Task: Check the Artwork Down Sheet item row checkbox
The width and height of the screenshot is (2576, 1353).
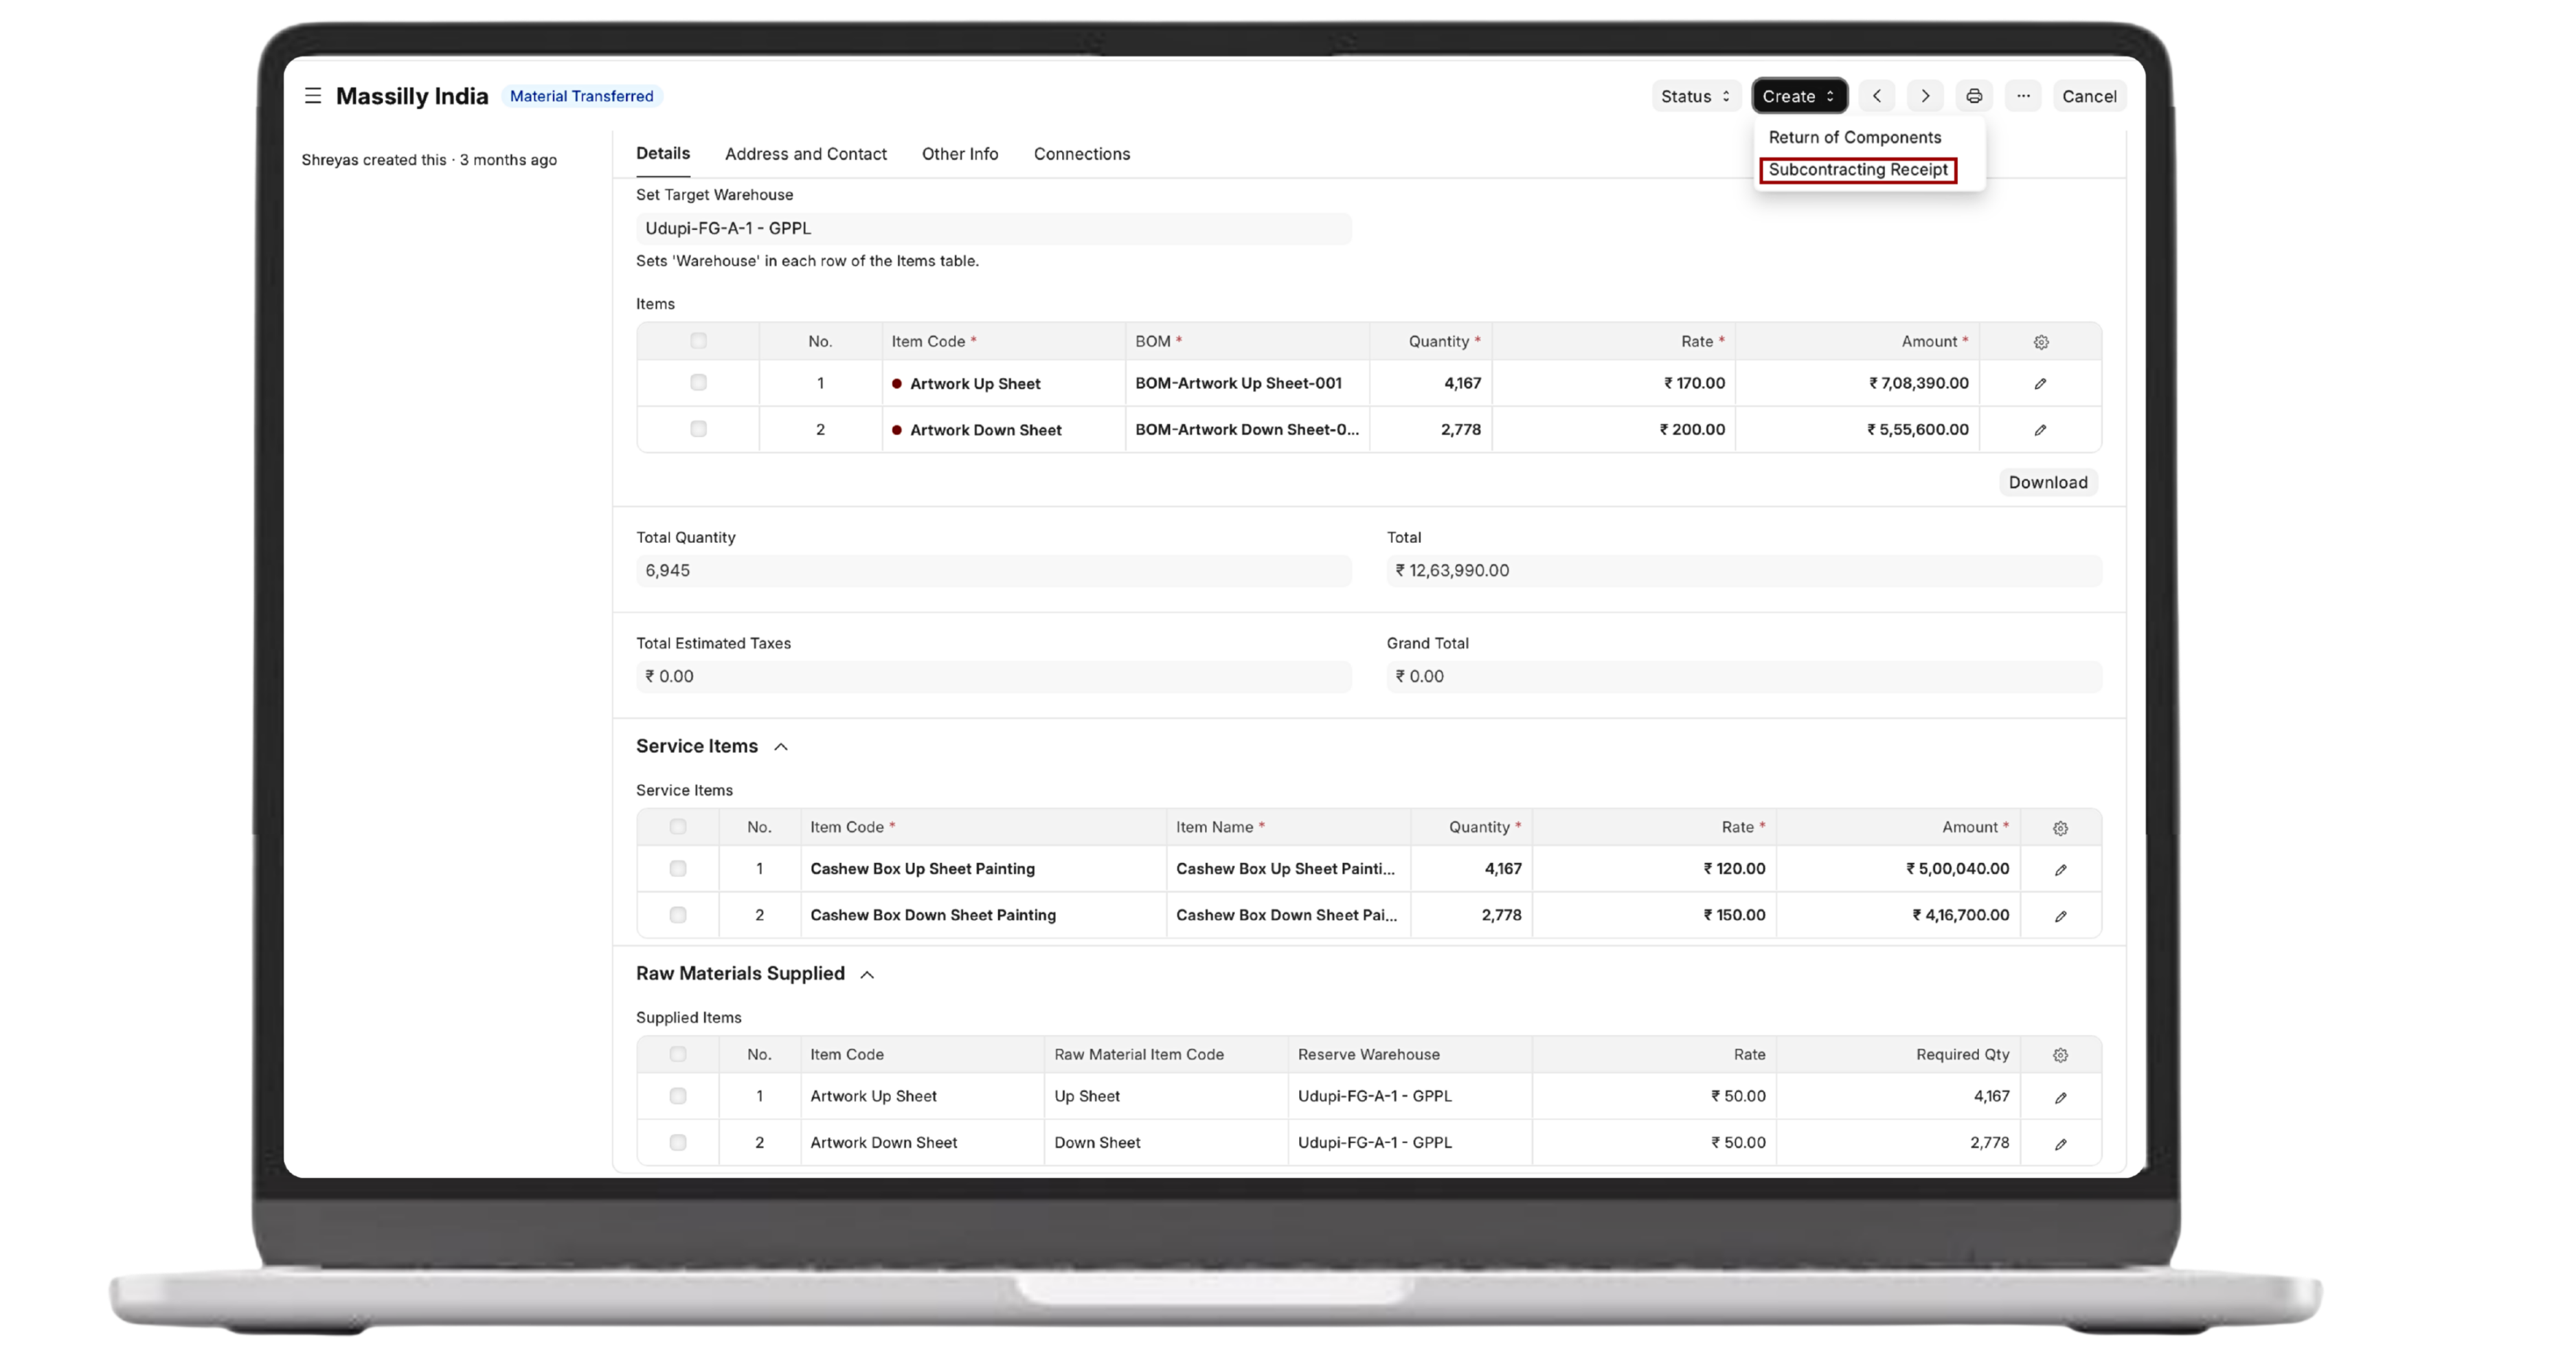Action: pos(698,429)
